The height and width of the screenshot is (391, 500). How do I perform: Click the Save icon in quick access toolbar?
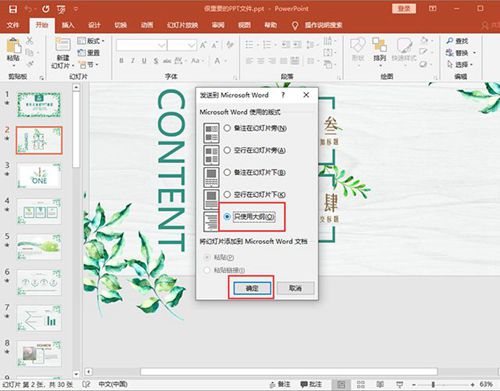coord(13,9)
